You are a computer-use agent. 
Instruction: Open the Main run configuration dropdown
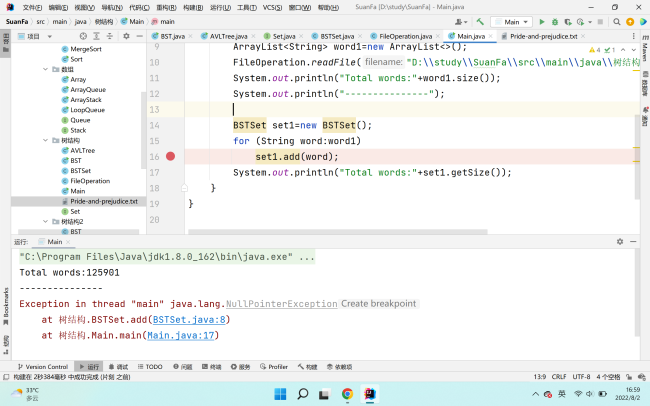(511, 21)
